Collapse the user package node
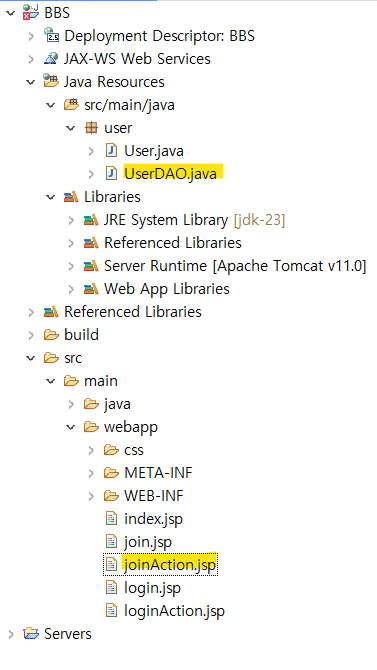Image resolution: width=377 pixels, height=670 pixels. [x=71, y=128]
